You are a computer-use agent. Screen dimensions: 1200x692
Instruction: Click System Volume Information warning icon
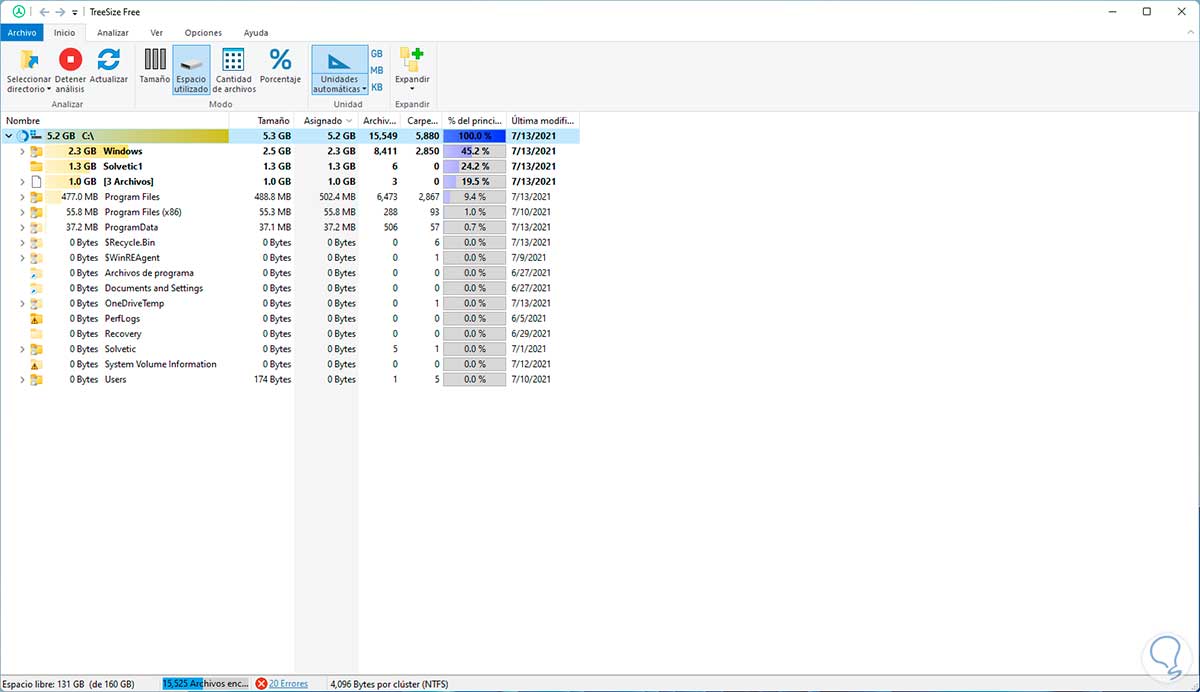pyautogui.click(x=36, y=364)
